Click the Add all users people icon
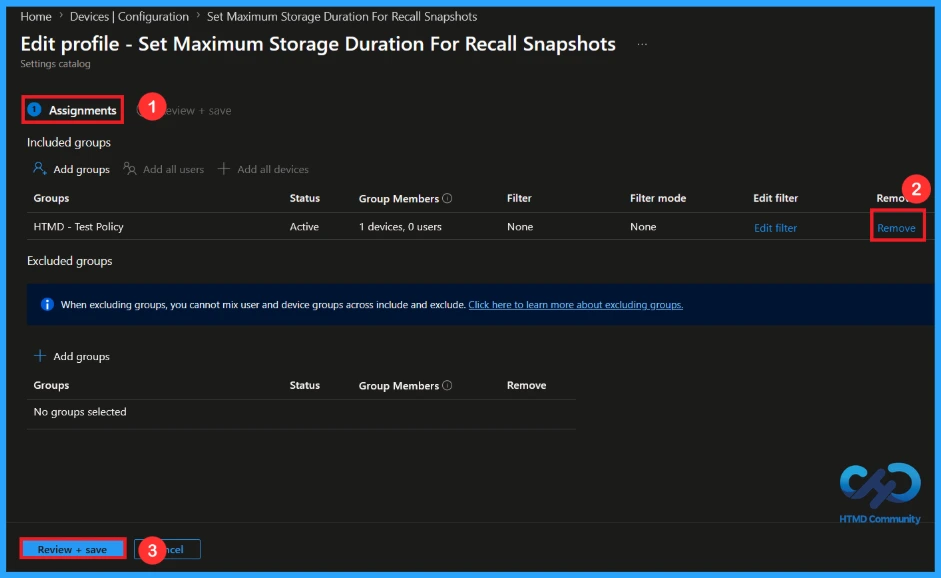The width and height of the screenshot is (941, 578). click(x=130, y=169)
